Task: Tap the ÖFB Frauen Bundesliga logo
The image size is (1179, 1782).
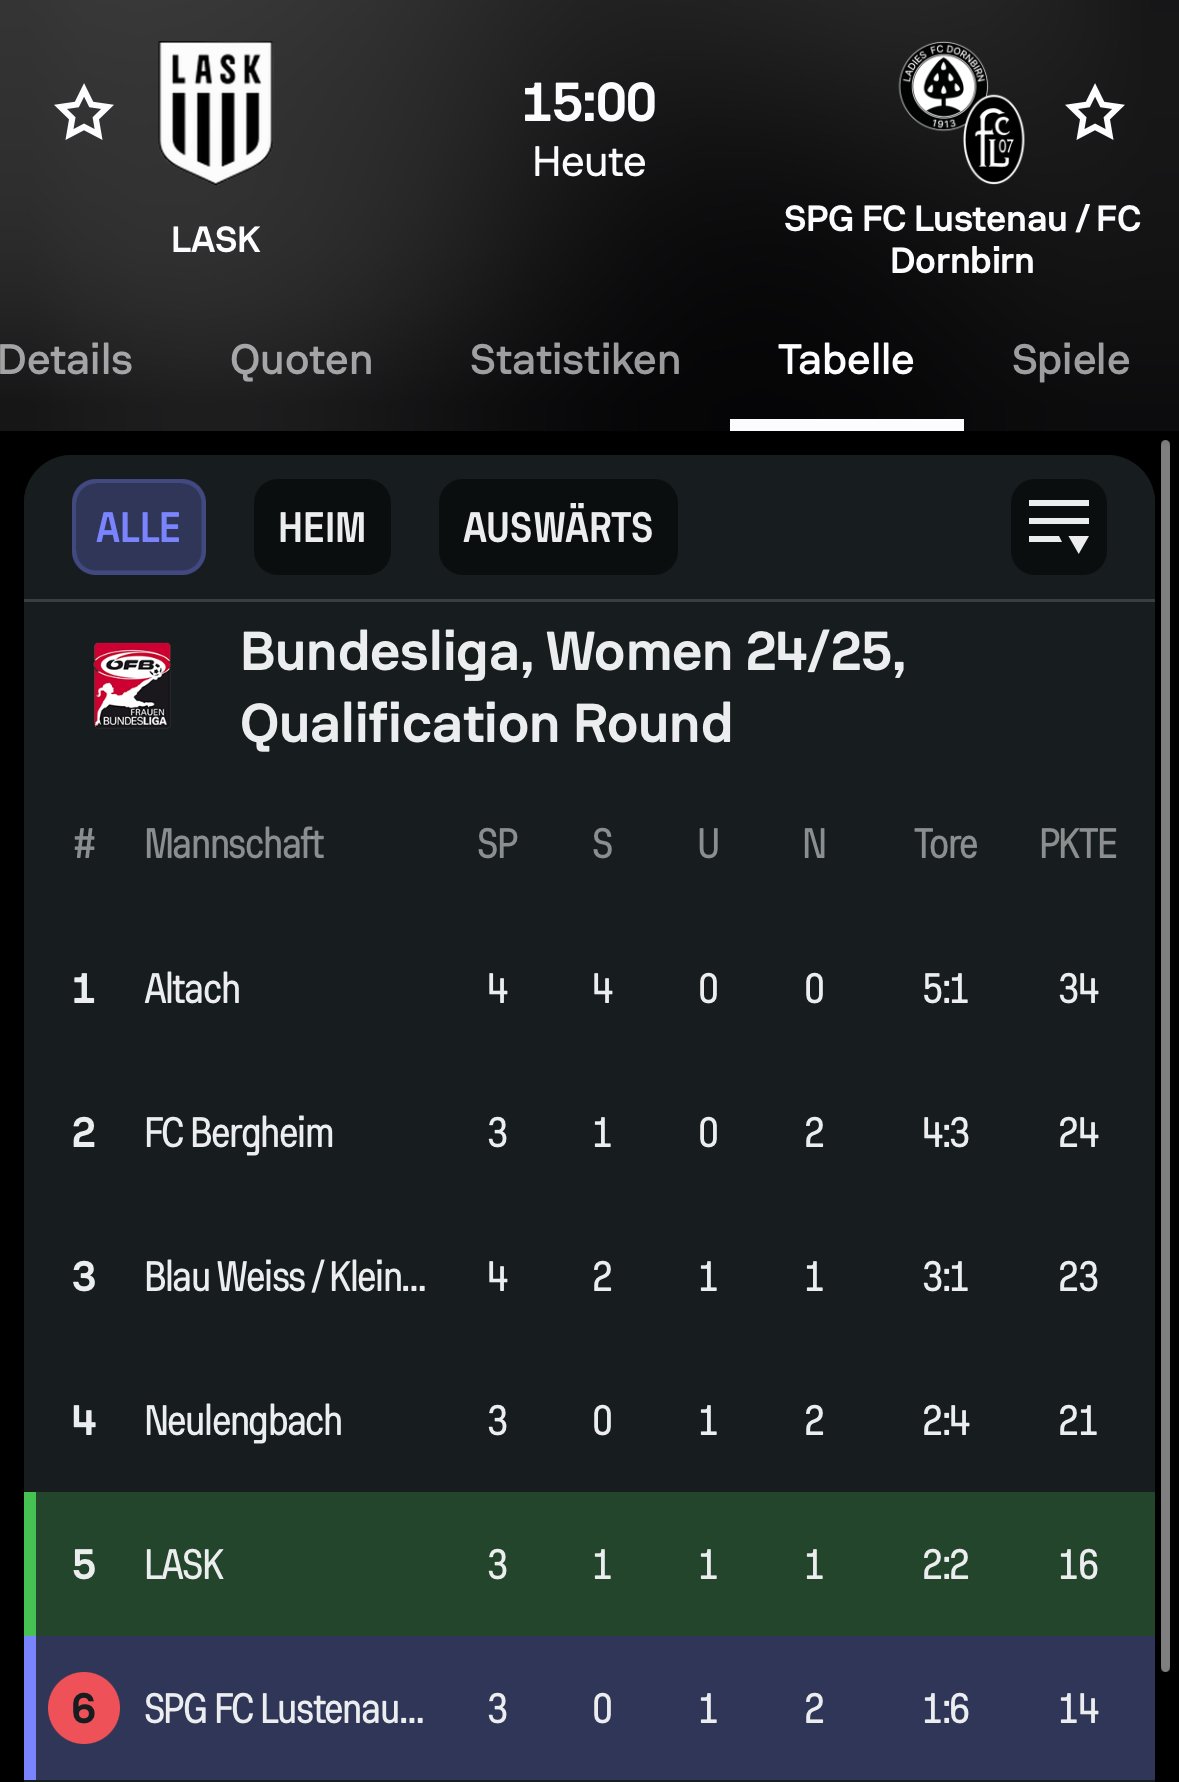Action: (132, 685)
